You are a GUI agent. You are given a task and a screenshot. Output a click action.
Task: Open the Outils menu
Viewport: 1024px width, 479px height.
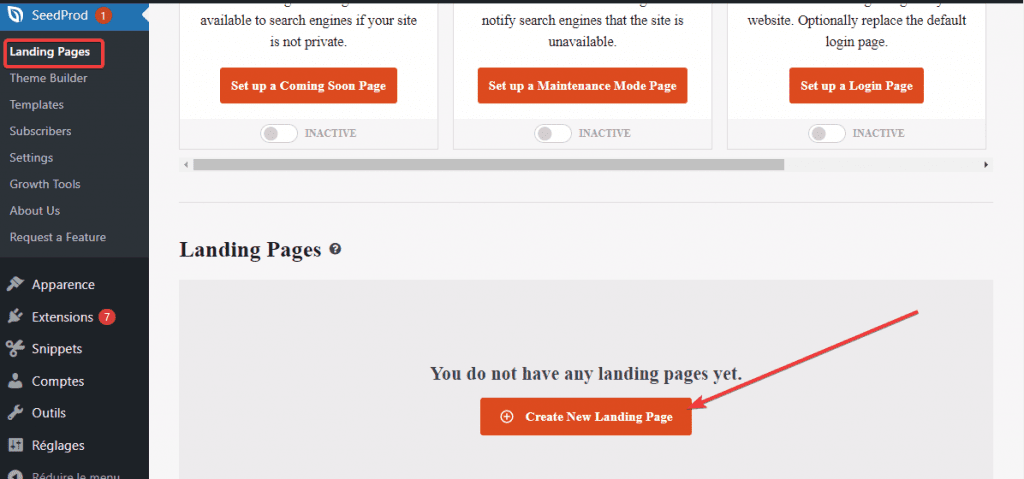pos(49,413)
